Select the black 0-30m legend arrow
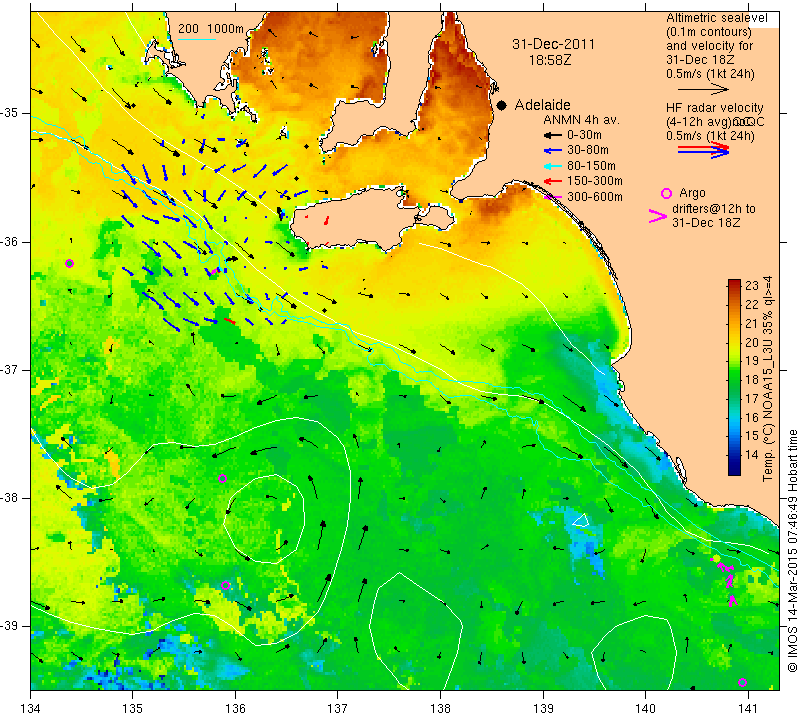The image size is (800, 720). click(x=552, y=135)
